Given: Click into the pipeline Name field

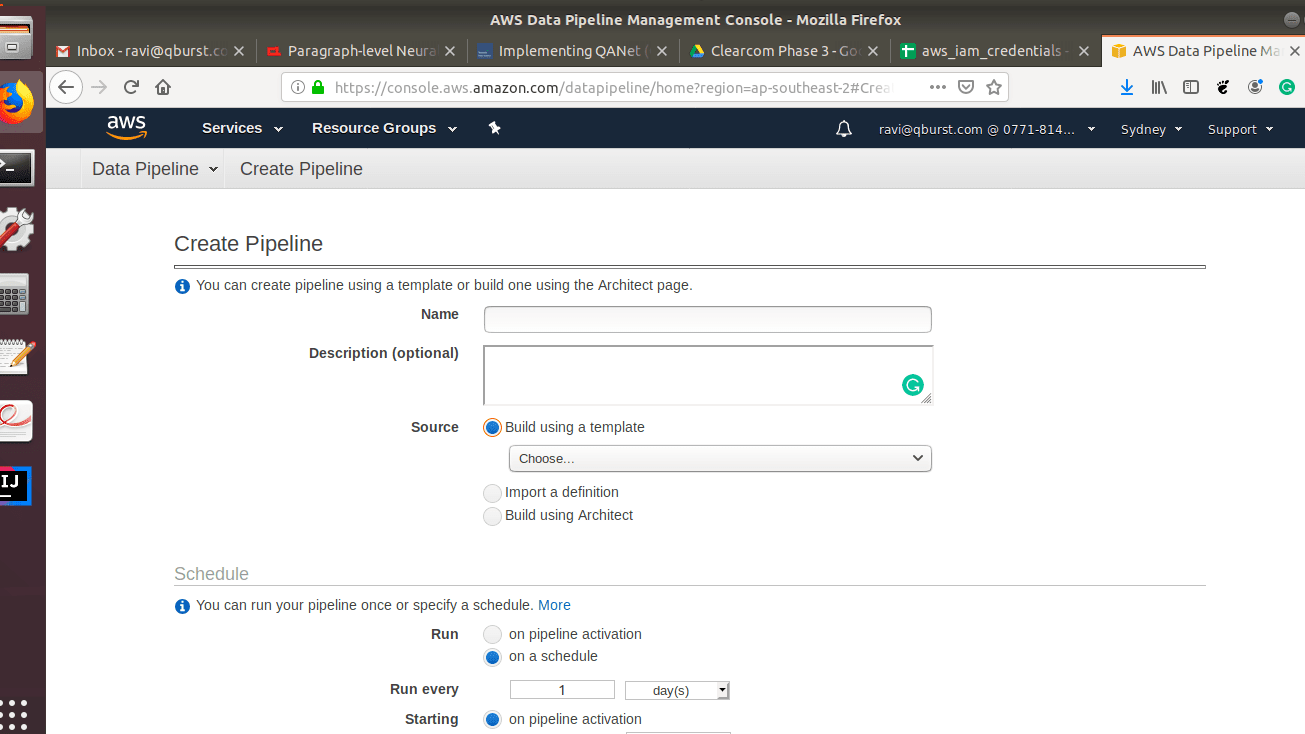Looking at the screenshot, I should (708, 319).
